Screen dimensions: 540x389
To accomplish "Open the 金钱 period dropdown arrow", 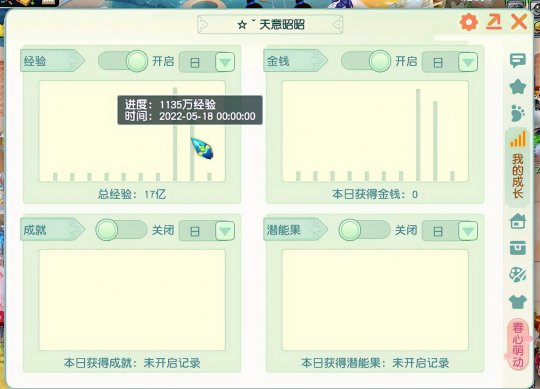I will click(x=468, y=62).
